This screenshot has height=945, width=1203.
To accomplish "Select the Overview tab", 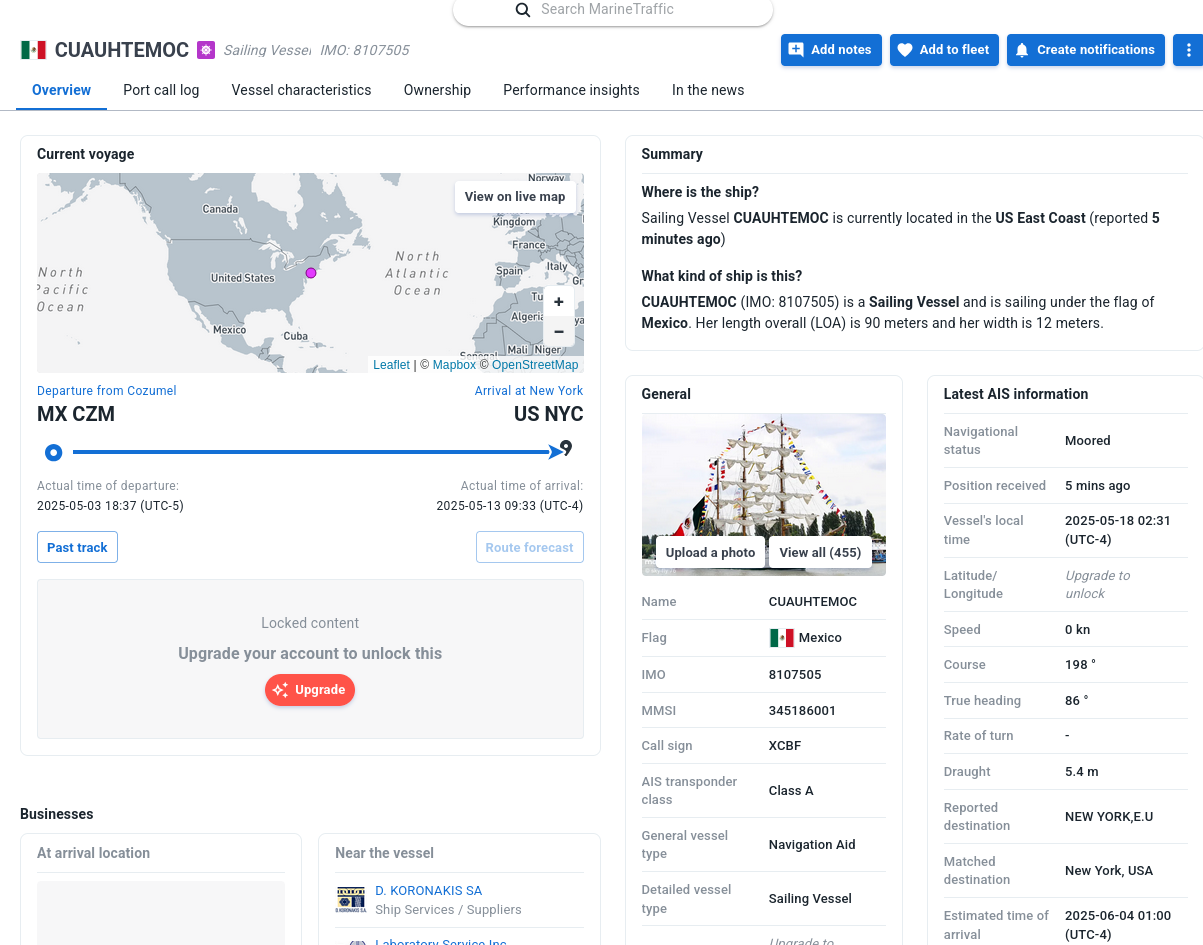I will 62,90.
